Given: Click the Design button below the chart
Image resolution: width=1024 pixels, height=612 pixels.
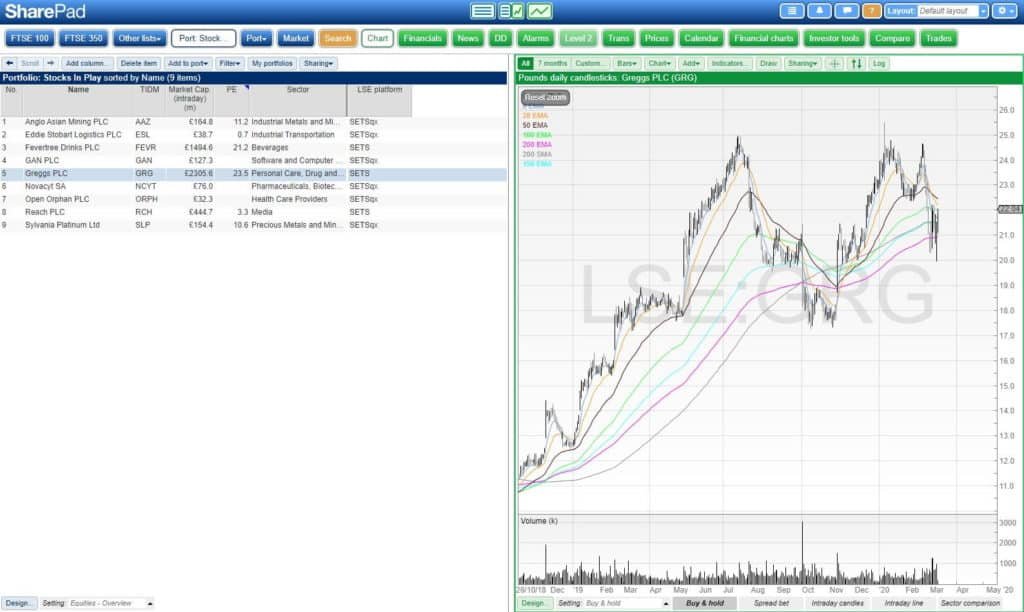Looking at the screenshot, I should point(534,604).
